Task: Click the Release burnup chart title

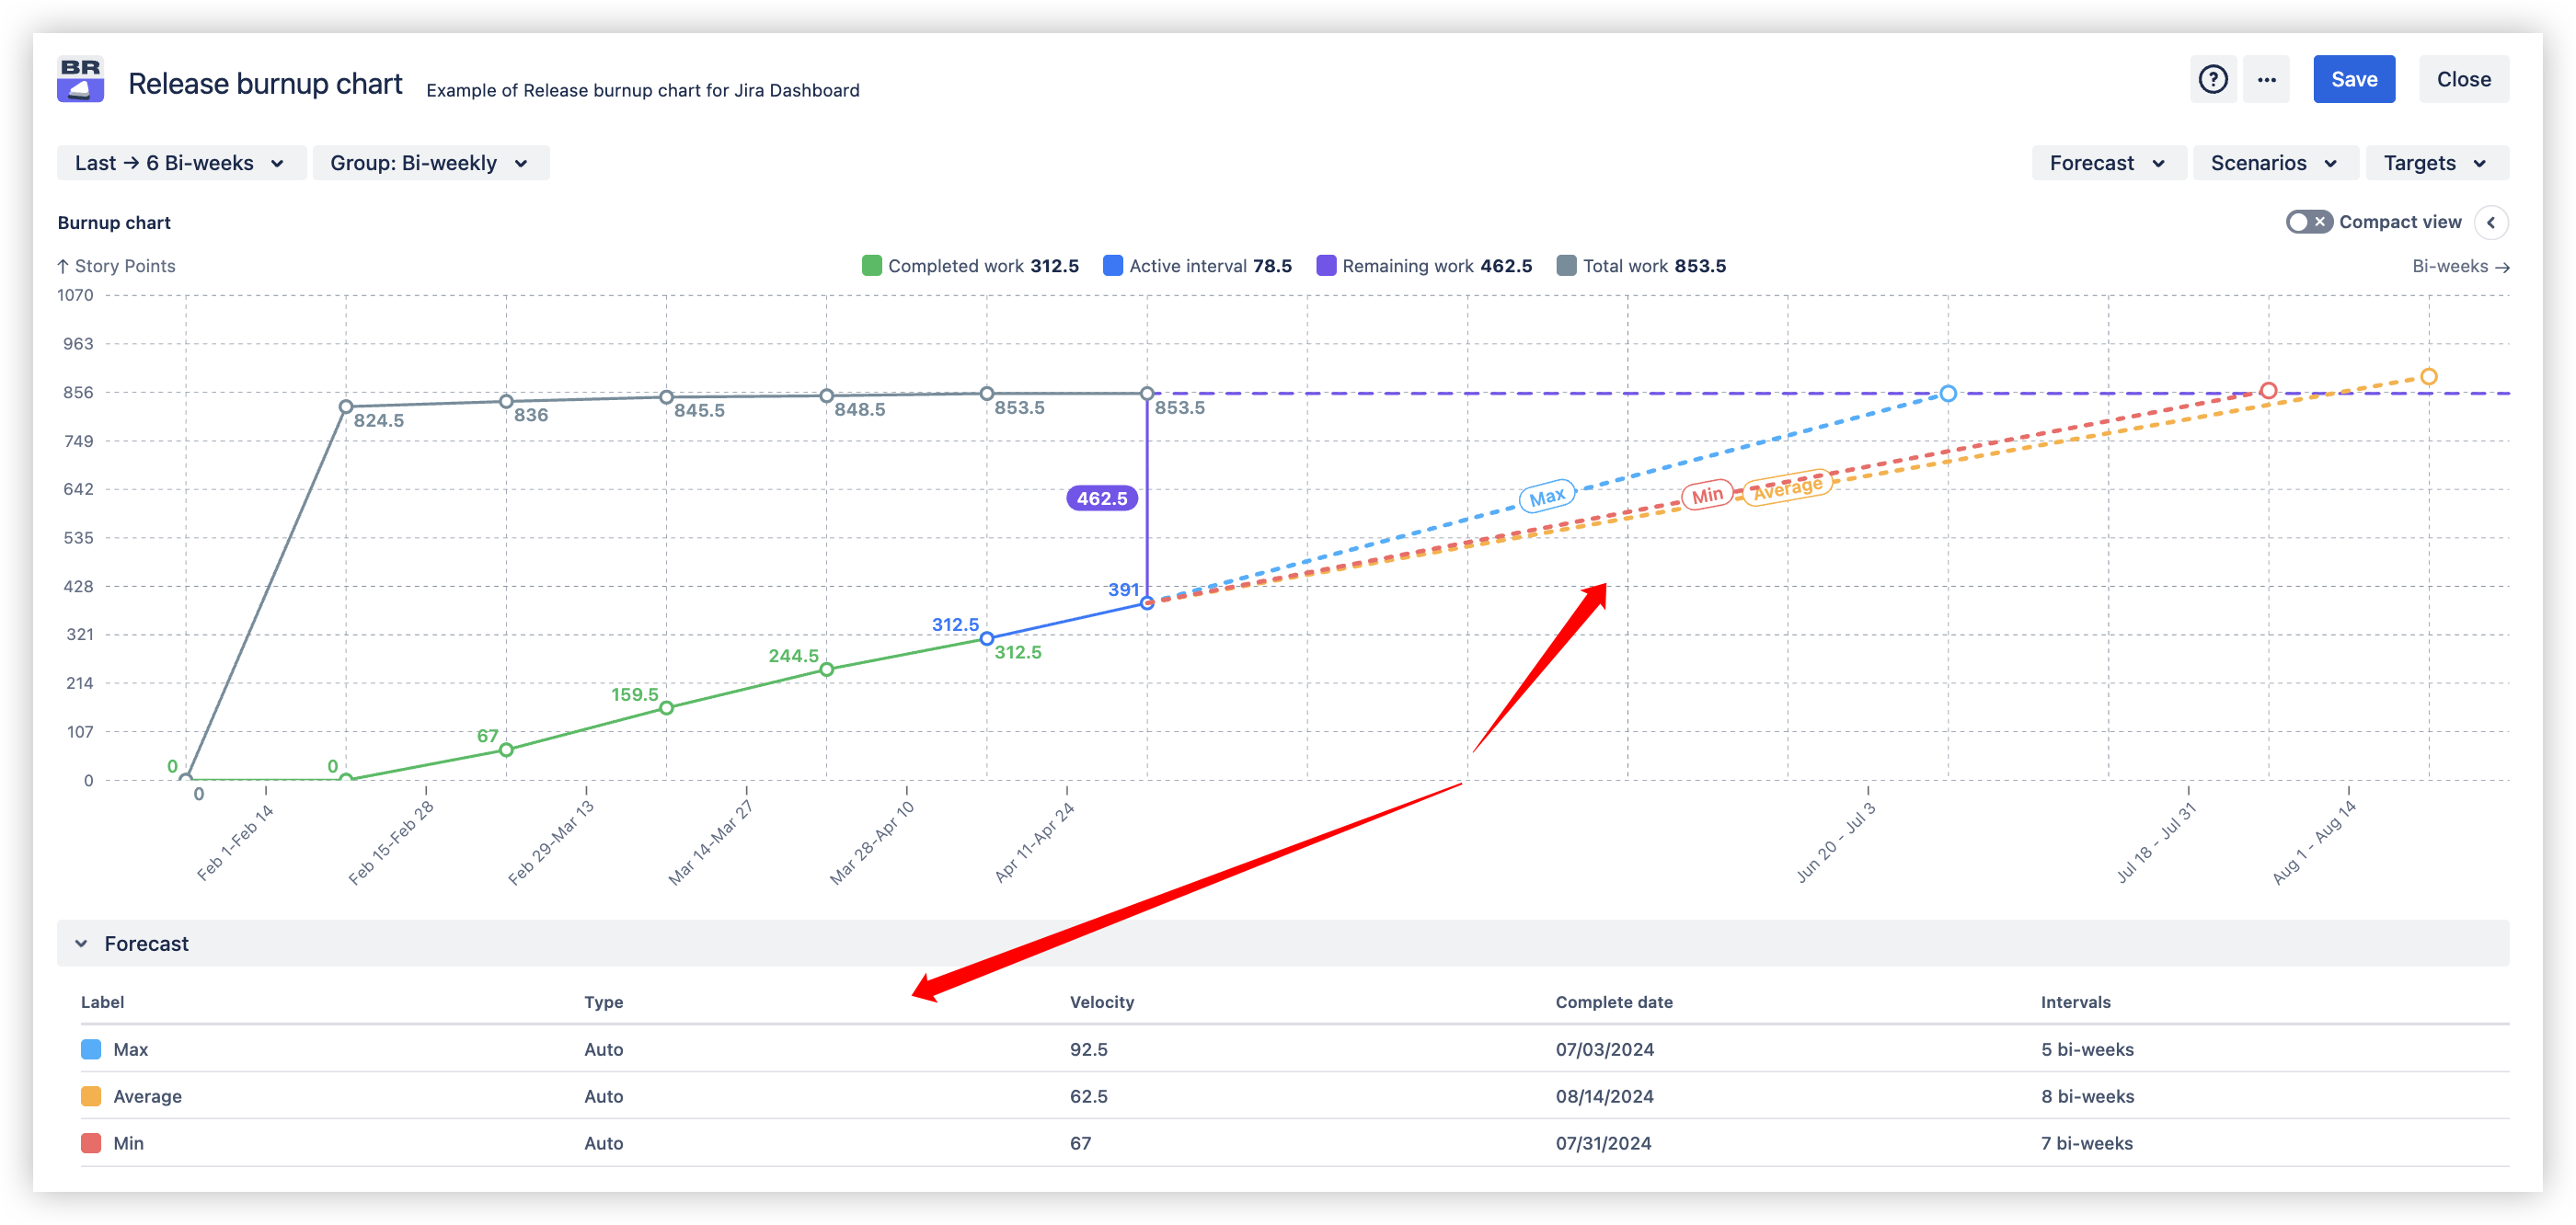Action: coord(265,84)
